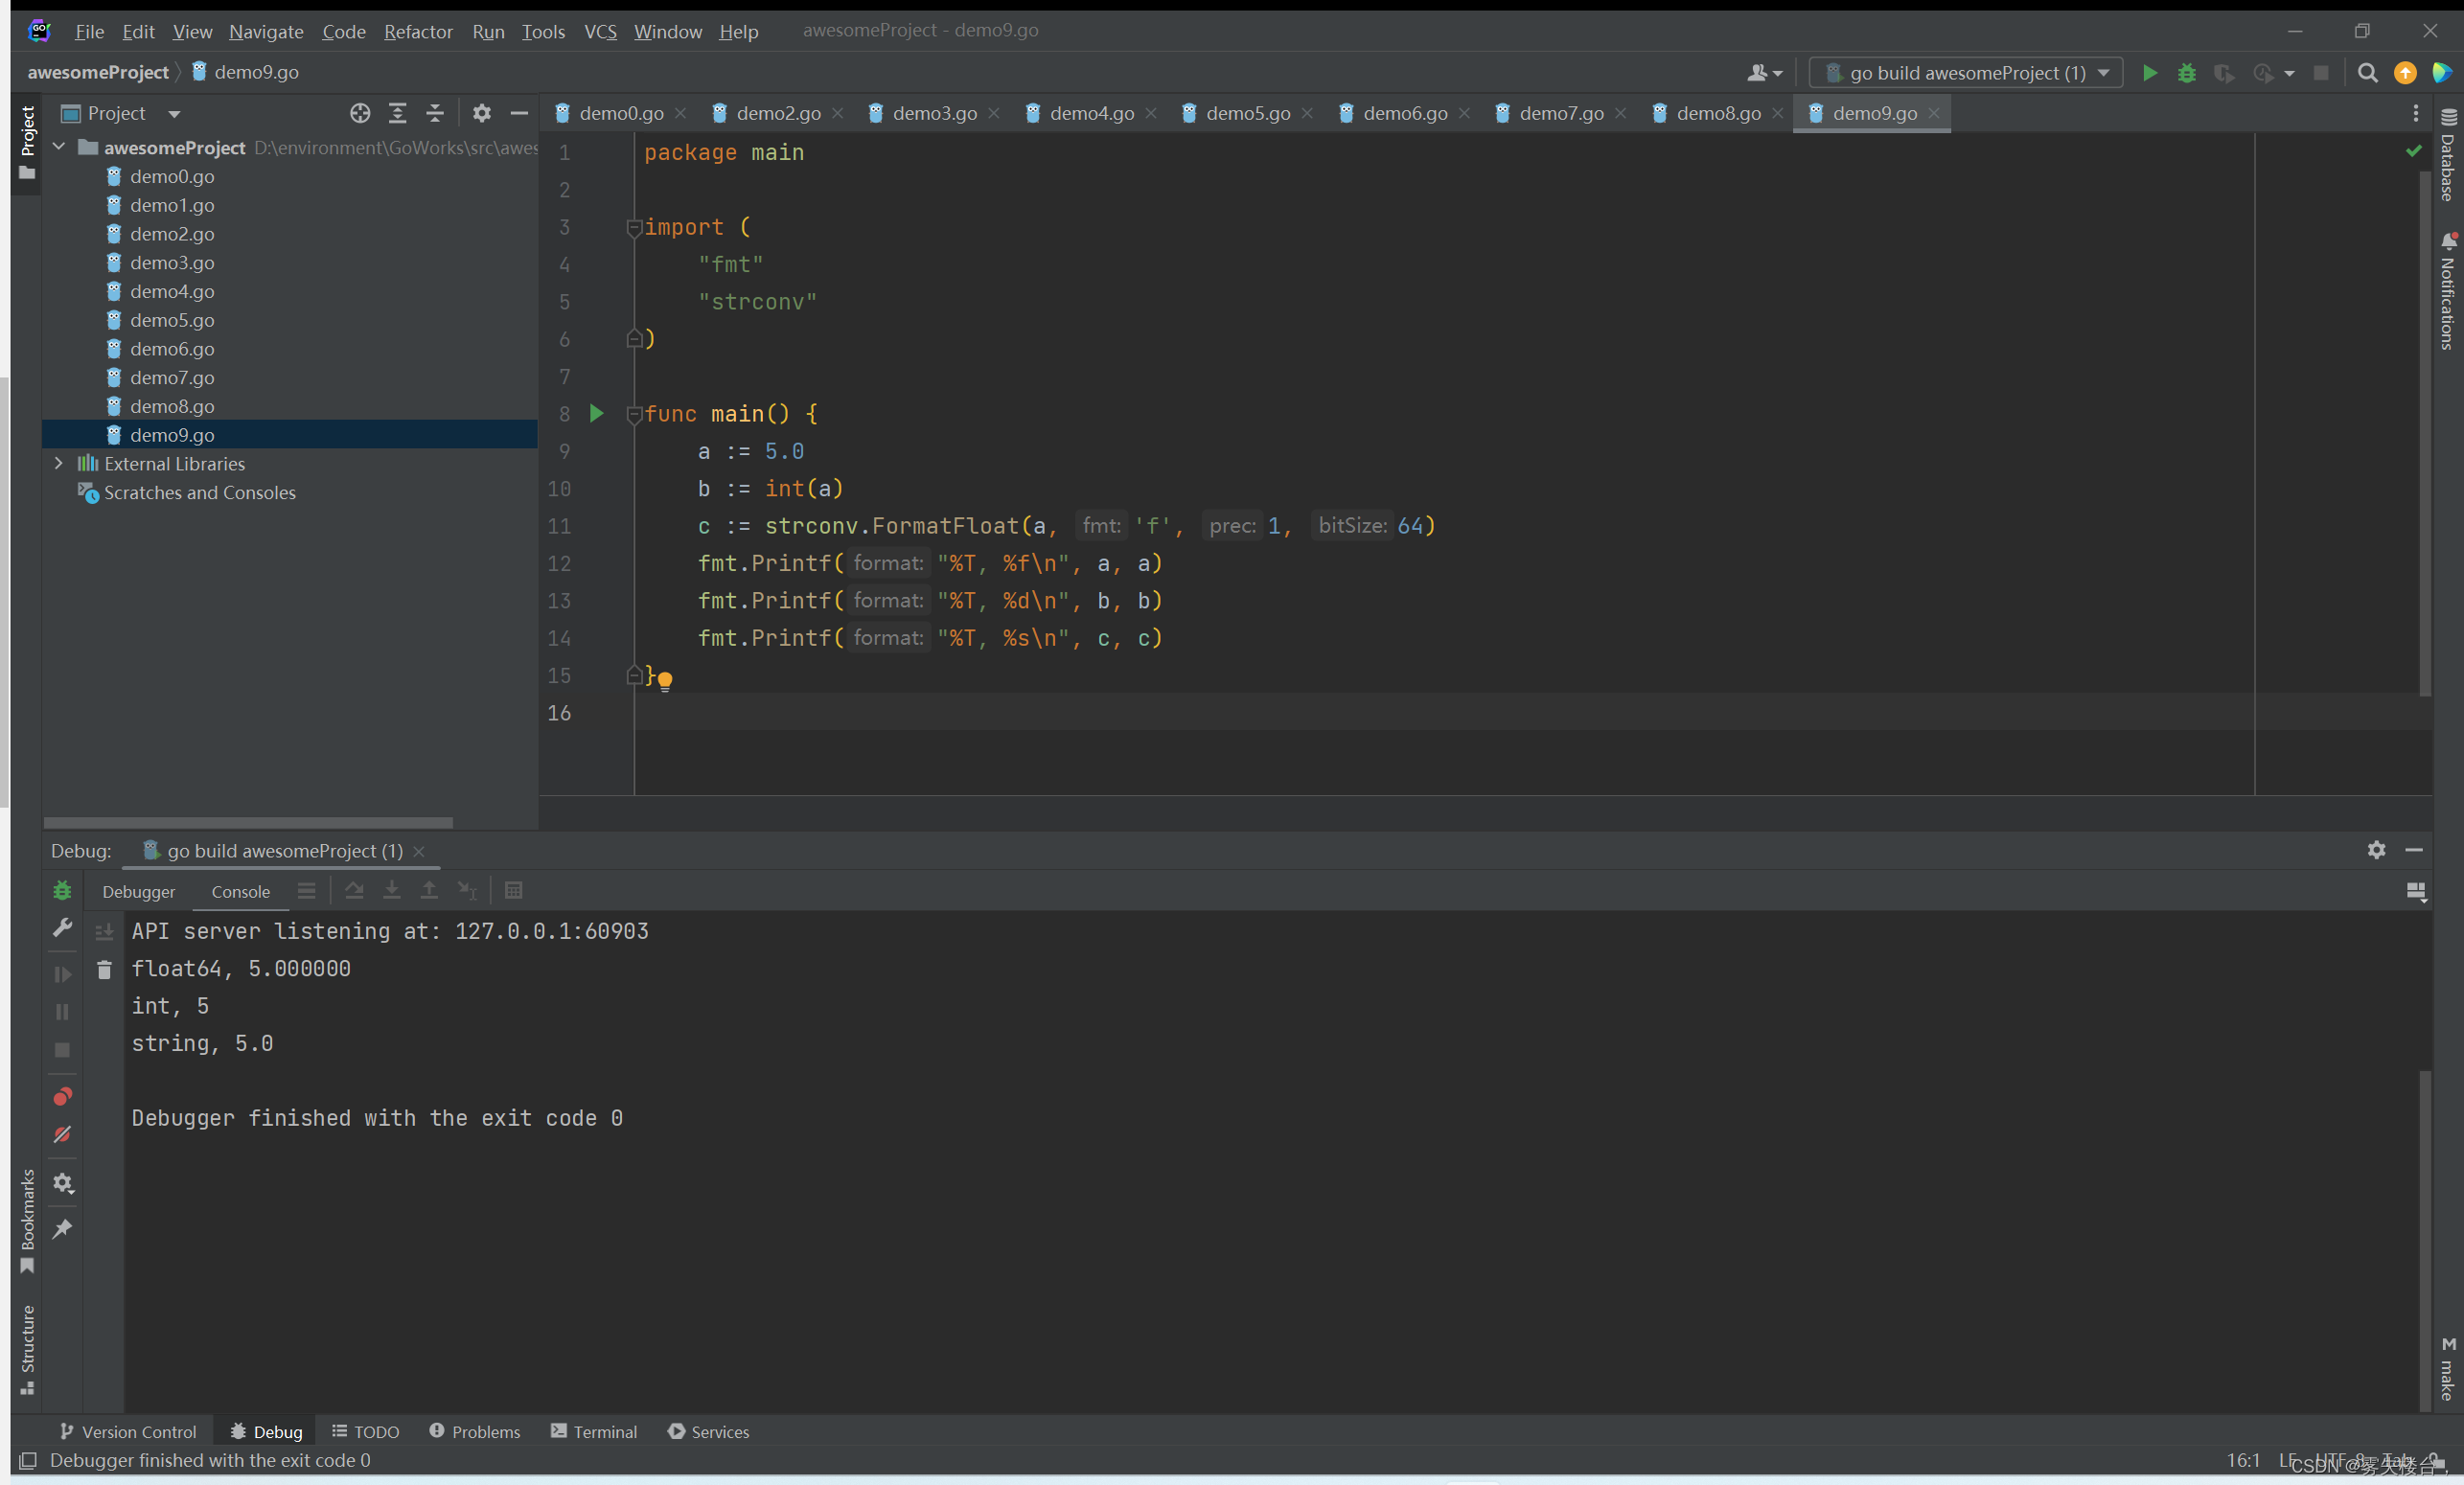This screenshot has width=2464, height=1485.
Task: Open Version Control tool window
Action: [128, 1431]
